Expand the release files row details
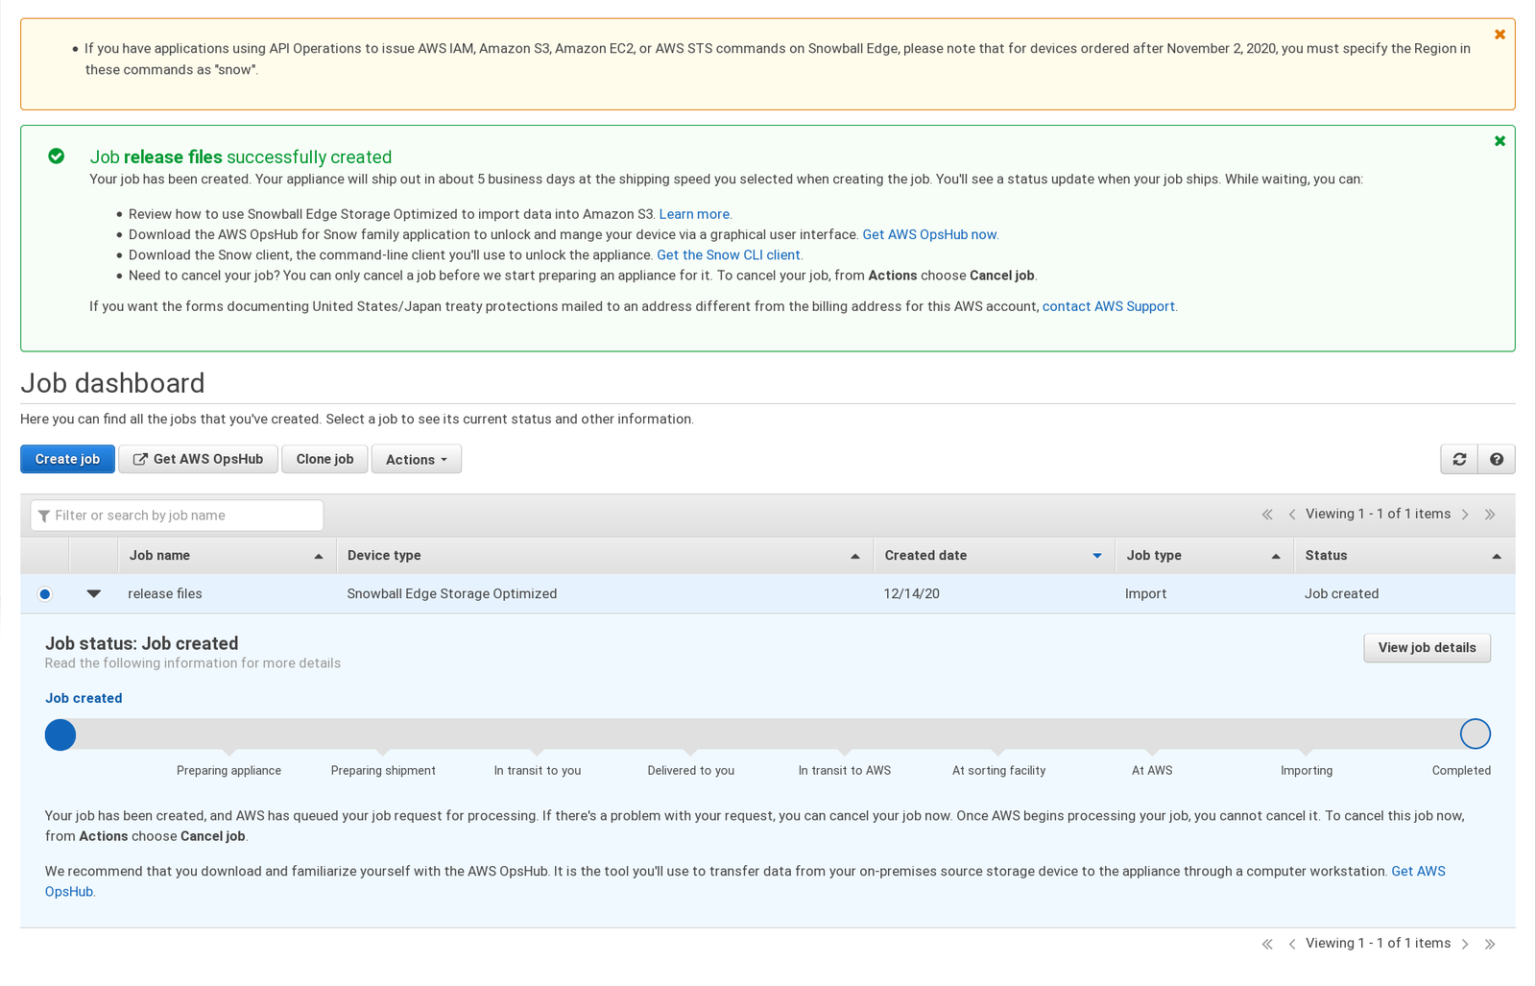This screenshot has width=1536, height=986. click(x=93, y=593)
